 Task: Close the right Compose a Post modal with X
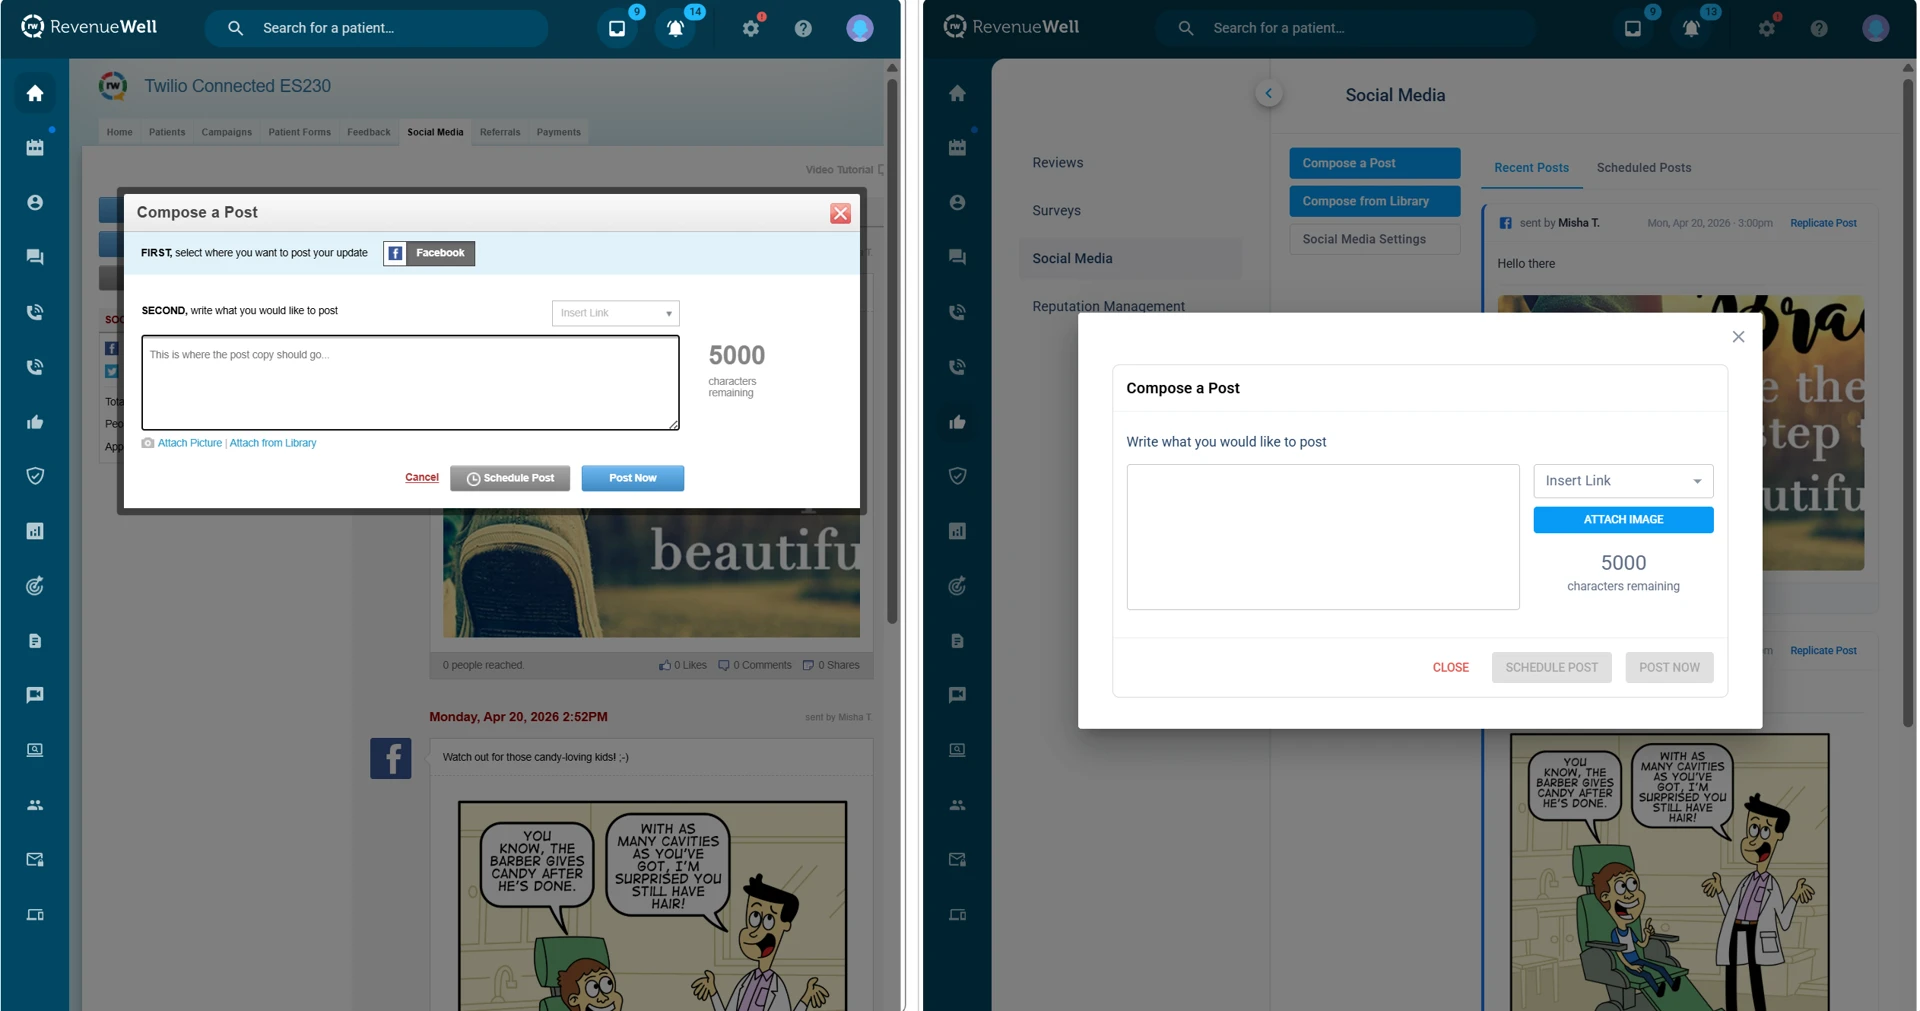point(1738,337)
